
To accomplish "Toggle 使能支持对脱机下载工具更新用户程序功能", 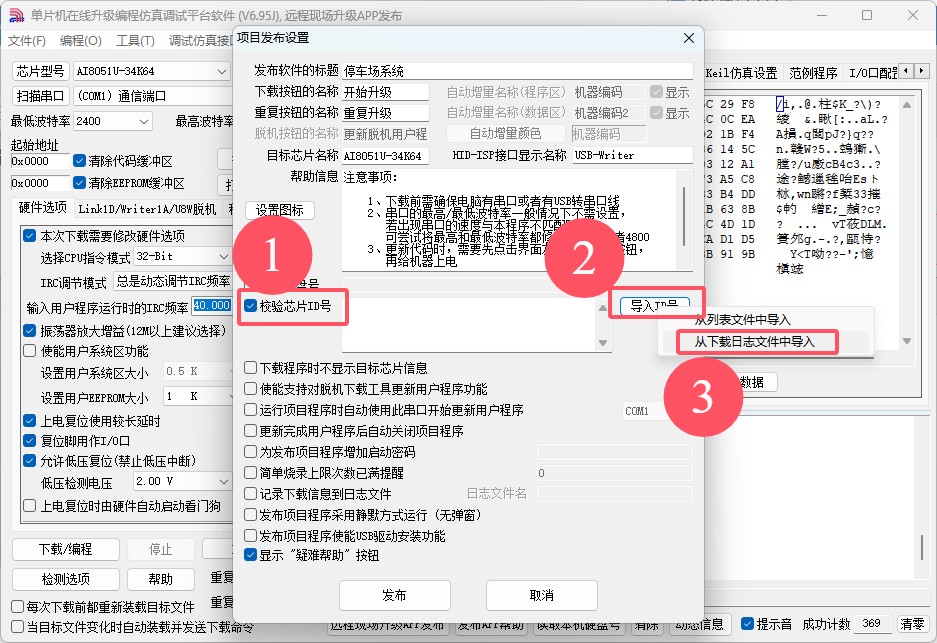I will click(250, 388).
